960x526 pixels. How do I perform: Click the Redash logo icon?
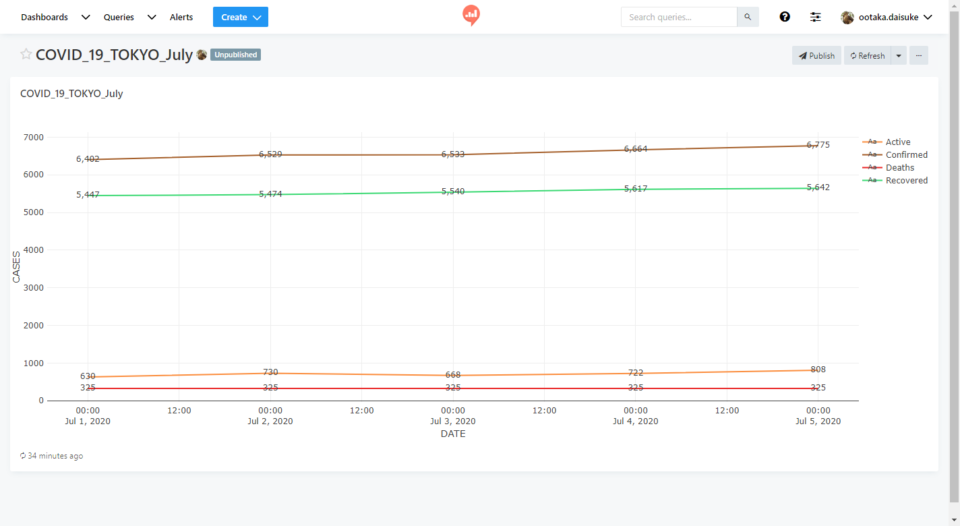pyautogui.click(x=471, y=15)
